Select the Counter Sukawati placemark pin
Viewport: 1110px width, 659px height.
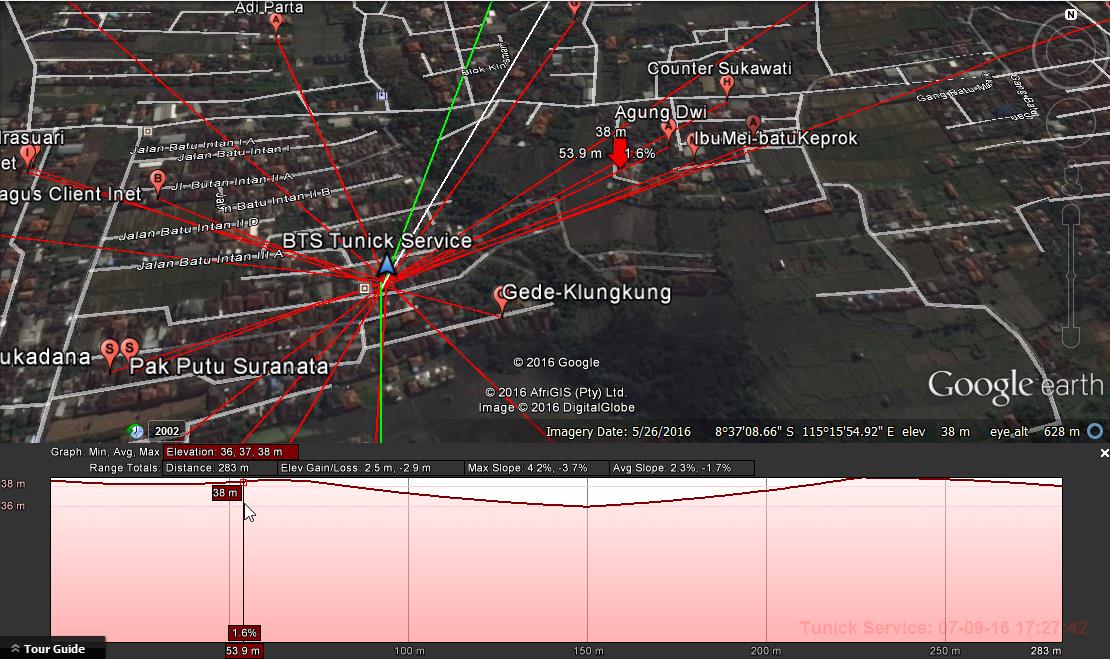point(726,85)
